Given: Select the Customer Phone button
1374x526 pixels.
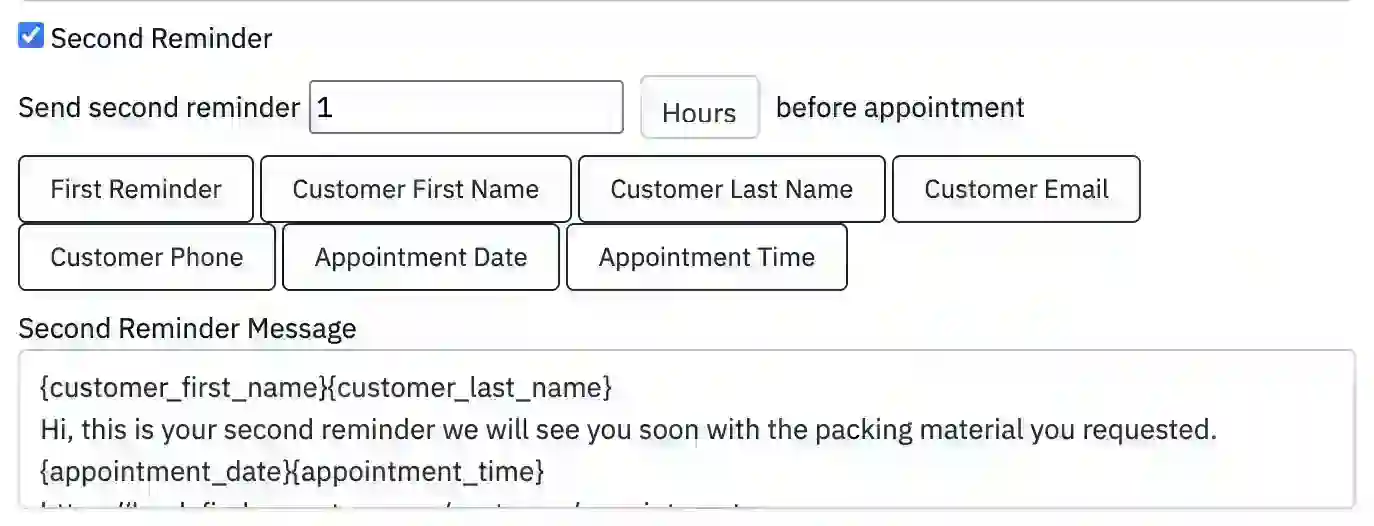Looking at the screenshot, I should 147,257.
